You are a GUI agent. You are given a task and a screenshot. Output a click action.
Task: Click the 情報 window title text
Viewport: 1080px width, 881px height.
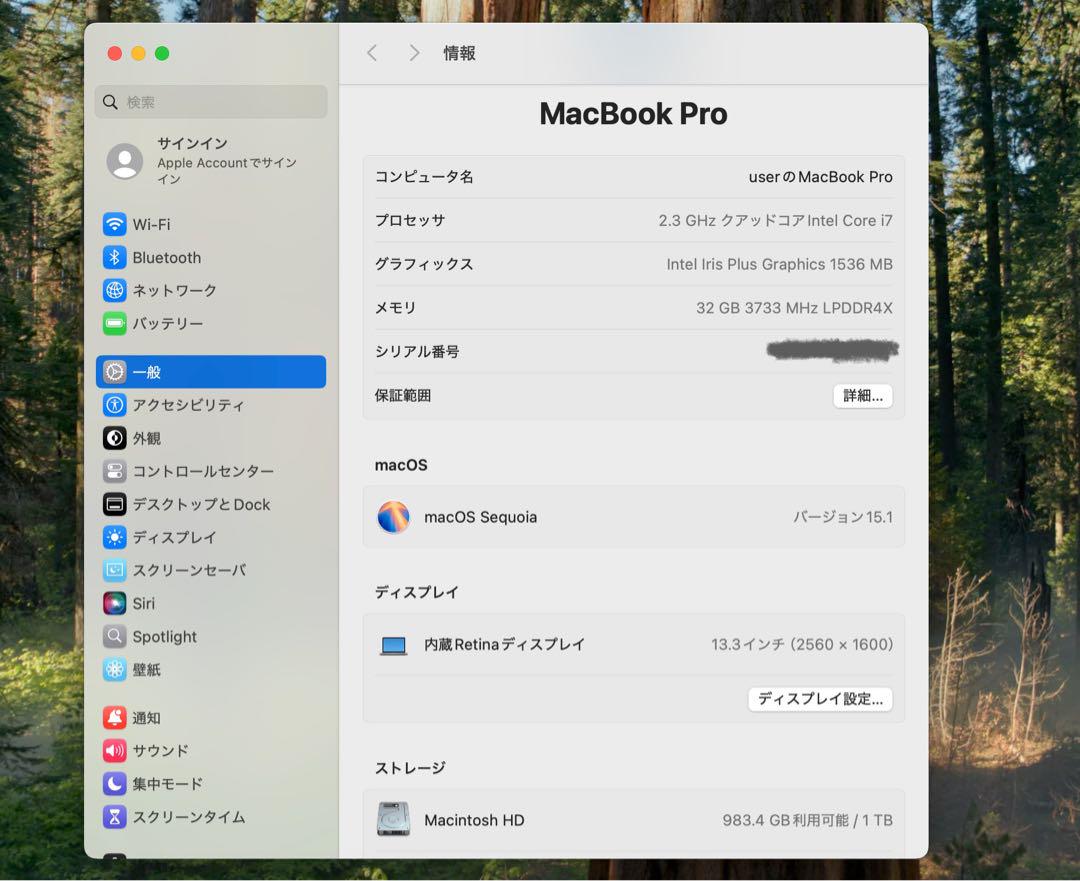[x=459, y=53]
